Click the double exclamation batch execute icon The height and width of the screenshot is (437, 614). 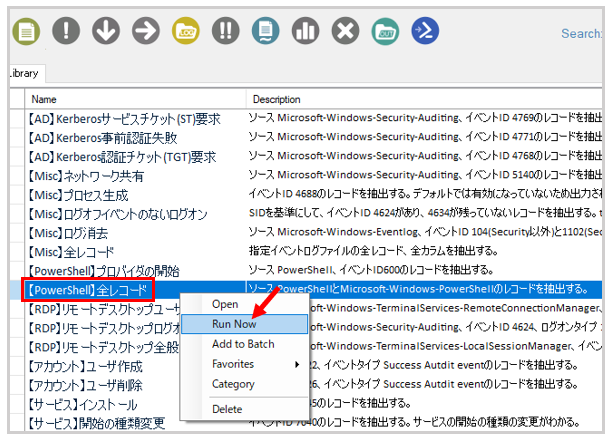point(226,31)
